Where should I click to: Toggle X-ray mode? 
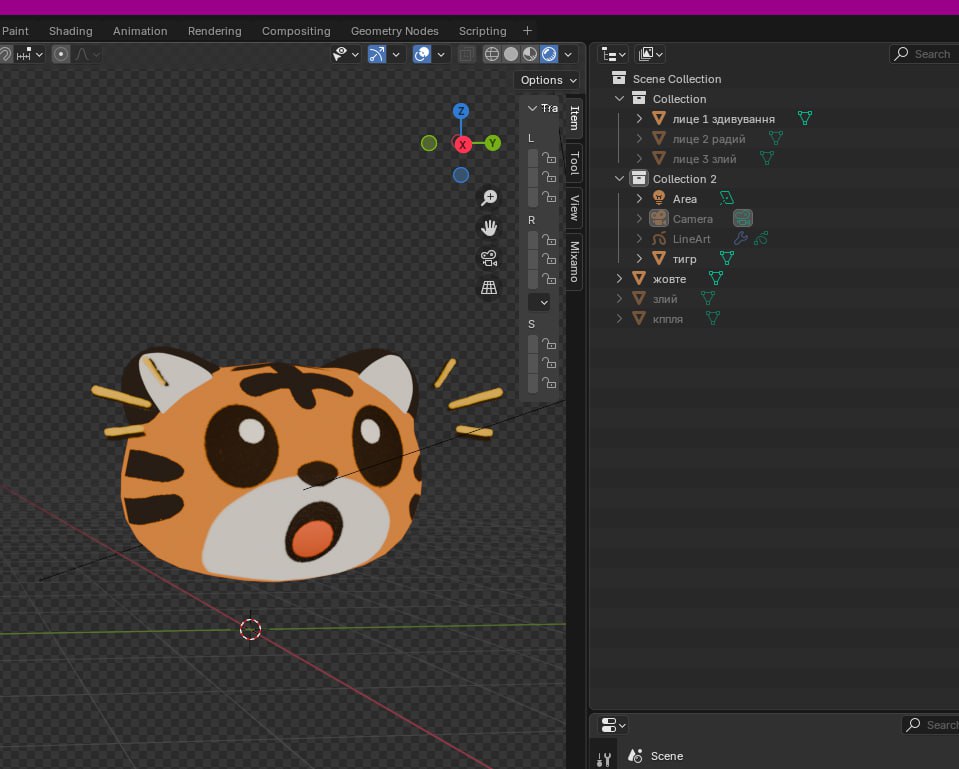point(466,54)
